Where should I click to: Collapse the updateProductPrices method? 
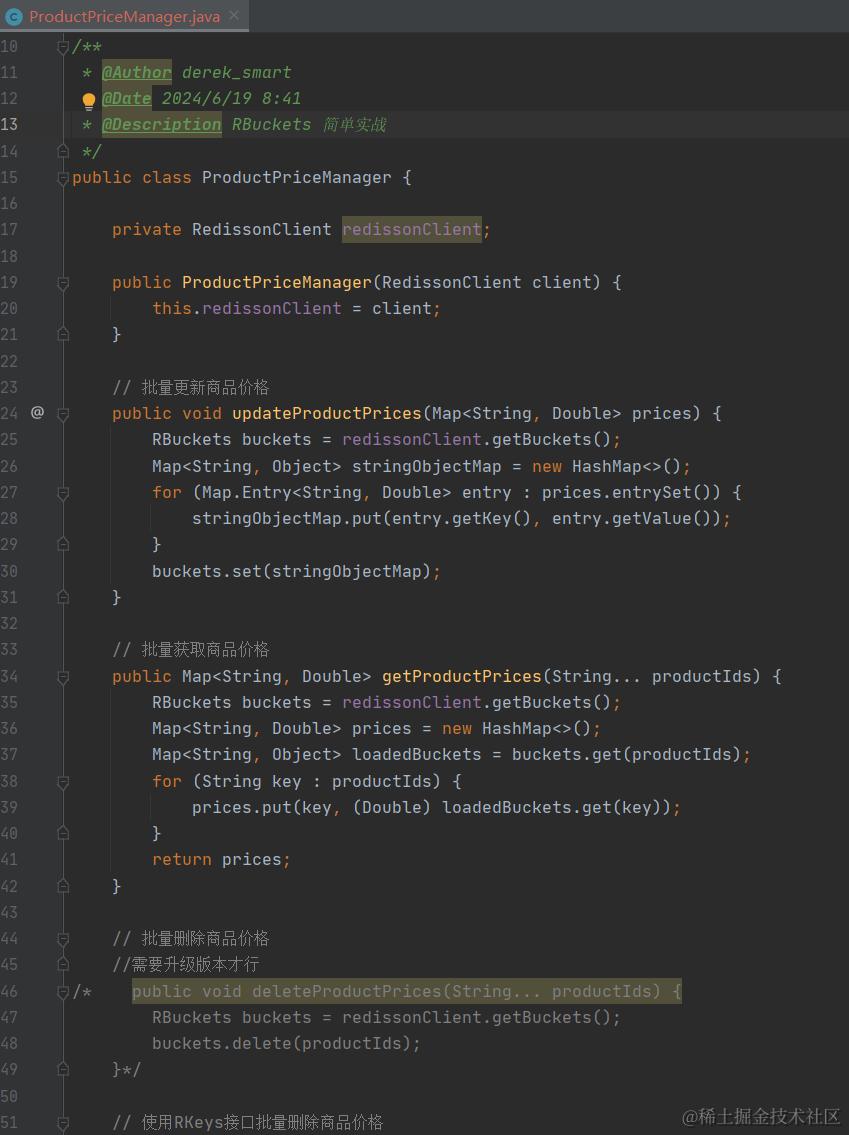point(62,413)
